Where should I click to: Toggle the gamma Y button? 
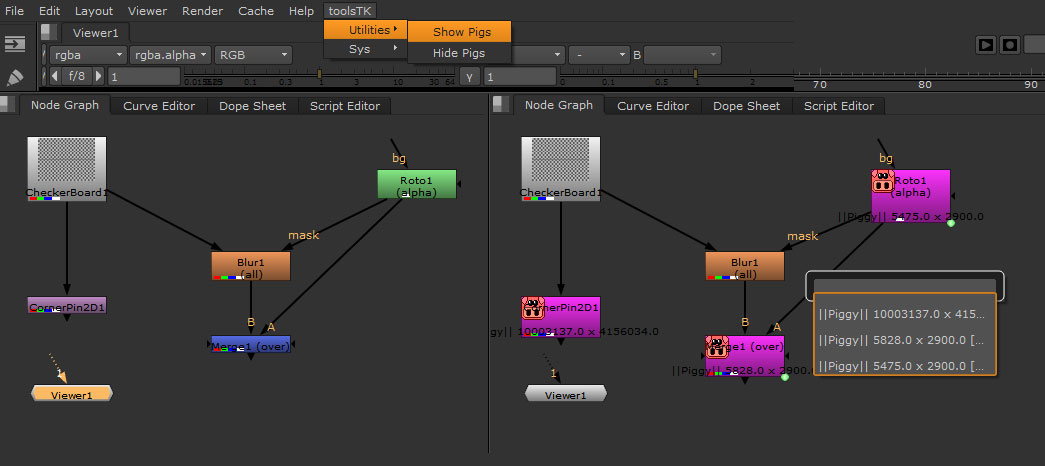click(471, 77)
